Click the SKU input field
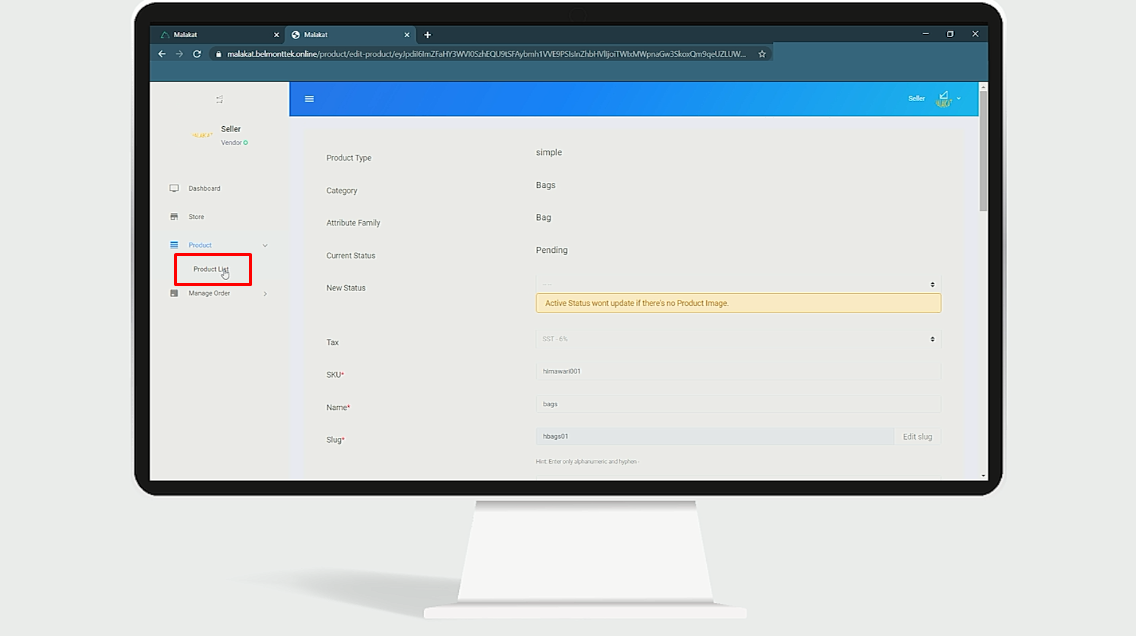1136x636 pixels. click(738, 371)
